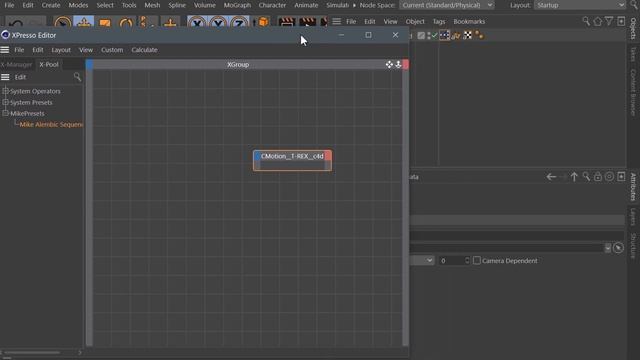Open the XPresso Editor hamburger menu
Viewport: 640px width, 360px height.
5,50
